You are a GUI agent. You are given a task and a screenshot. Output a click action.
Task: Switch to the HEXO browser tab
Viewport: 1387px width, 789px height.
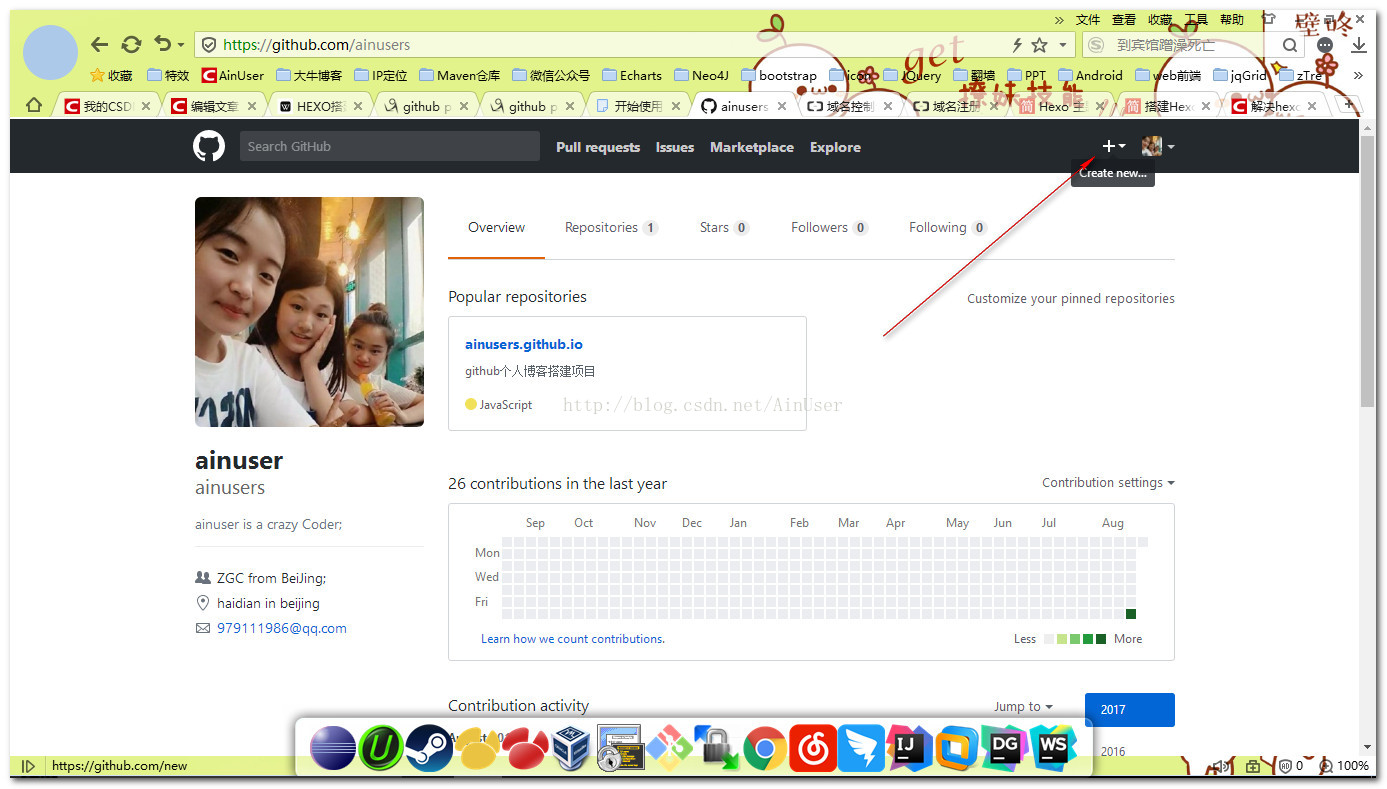pyautogui.click(x=319, y=106)
